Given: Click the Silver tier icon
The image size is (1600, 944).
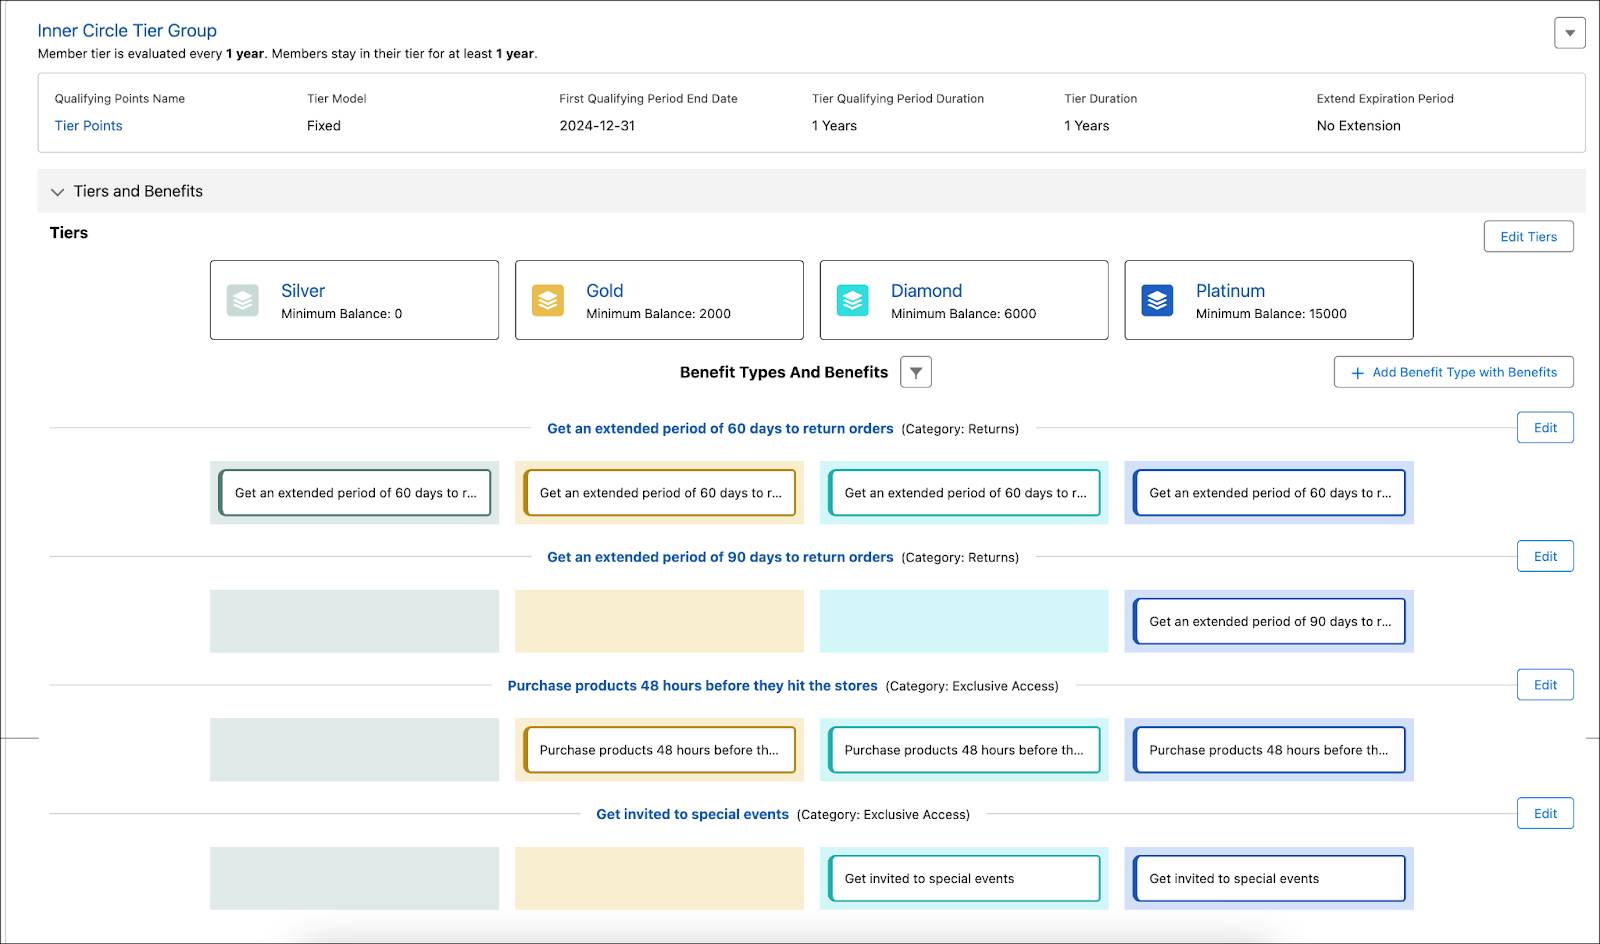Looking at the screenshot, I should pyautogui.click(x=243, y=300).
